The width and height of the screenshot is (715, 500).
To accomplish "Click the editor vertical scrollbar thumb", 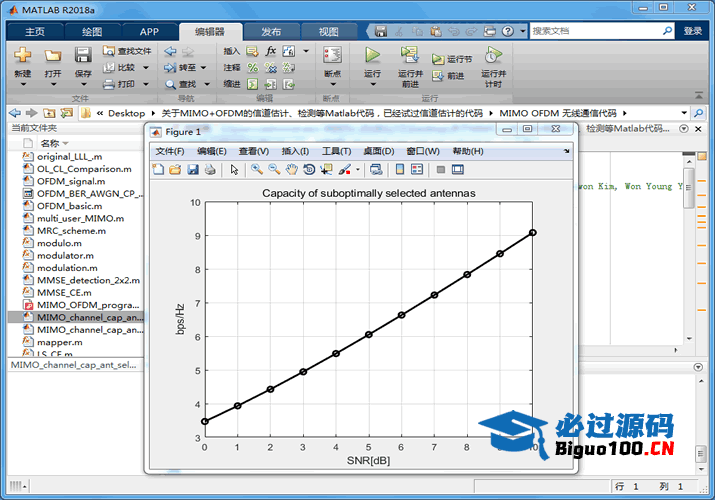I will 689,188.
